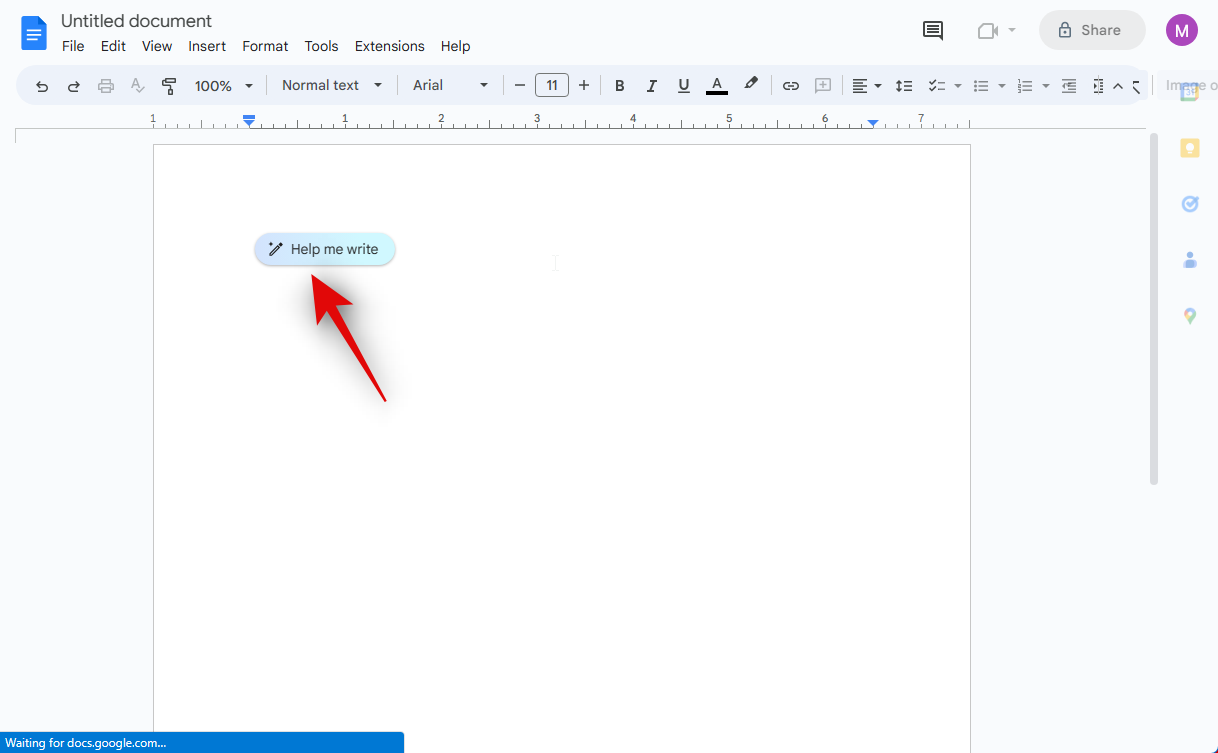Start a video meeting via the camera icon
The height and width of the screenshot is (753, 1218).
(x=988, y=30)
